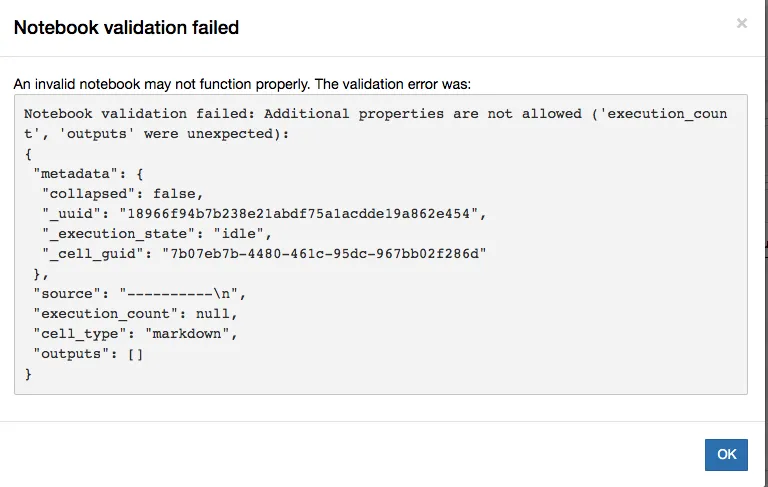Click the "source" key line
This screenshot has width=768, height=487.
tap(138, 294)
